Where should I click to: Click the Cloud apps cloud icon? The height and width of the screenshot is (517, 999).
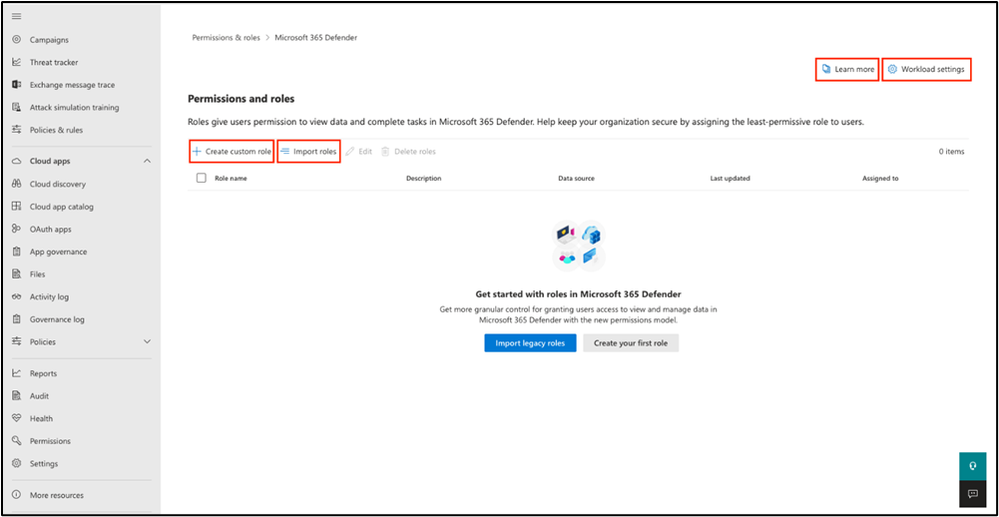17,161
